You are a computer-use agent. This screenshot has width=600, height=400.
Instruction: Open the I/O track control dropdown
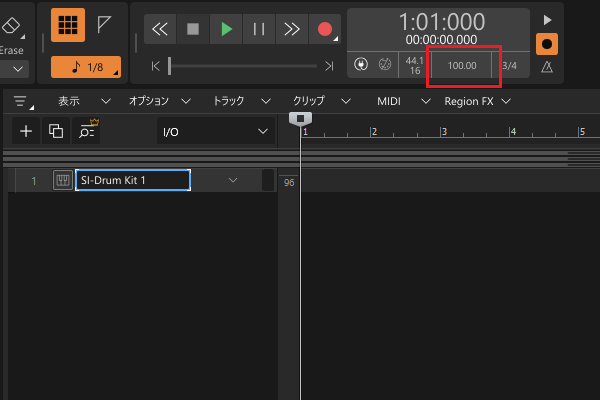click(216, 131)
